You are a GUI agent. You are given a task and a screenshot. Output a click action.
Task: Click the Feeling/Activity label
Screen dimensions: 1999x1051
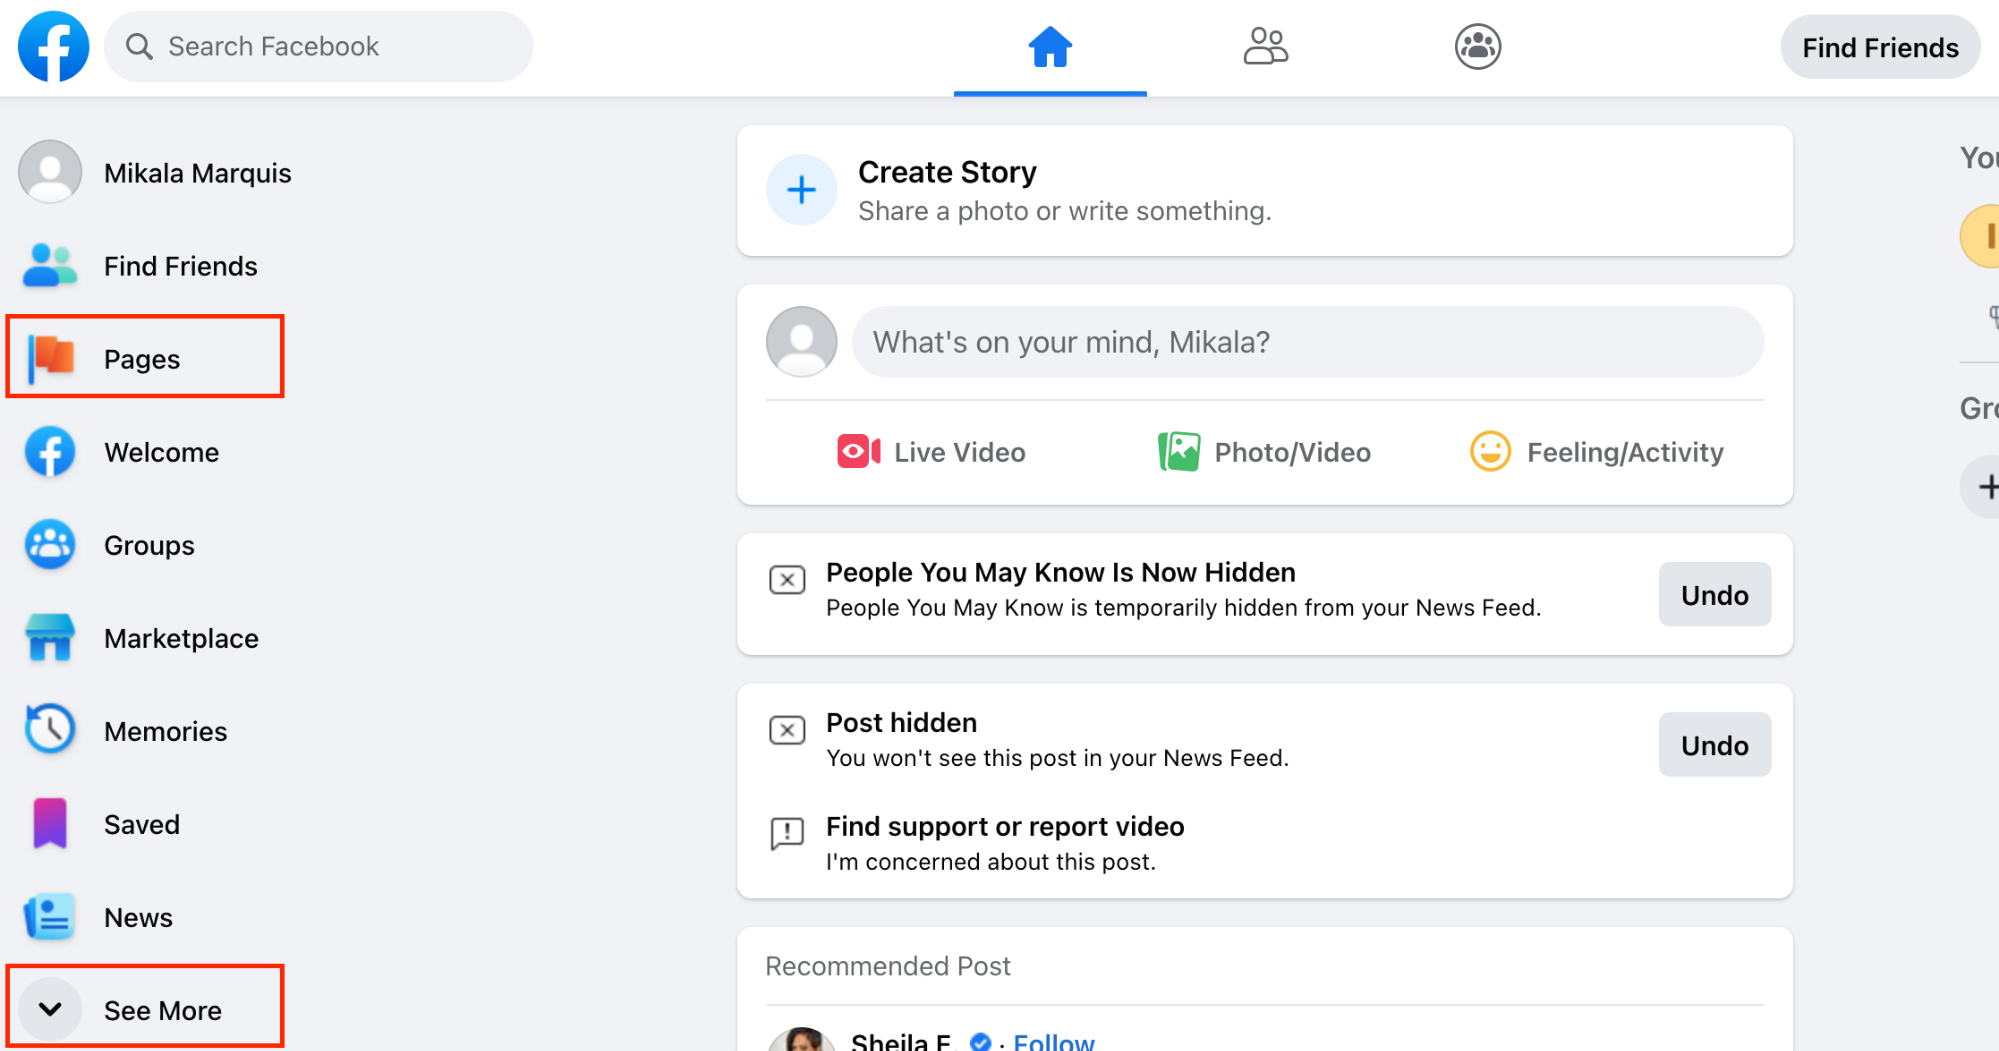tap(1625, 453)
